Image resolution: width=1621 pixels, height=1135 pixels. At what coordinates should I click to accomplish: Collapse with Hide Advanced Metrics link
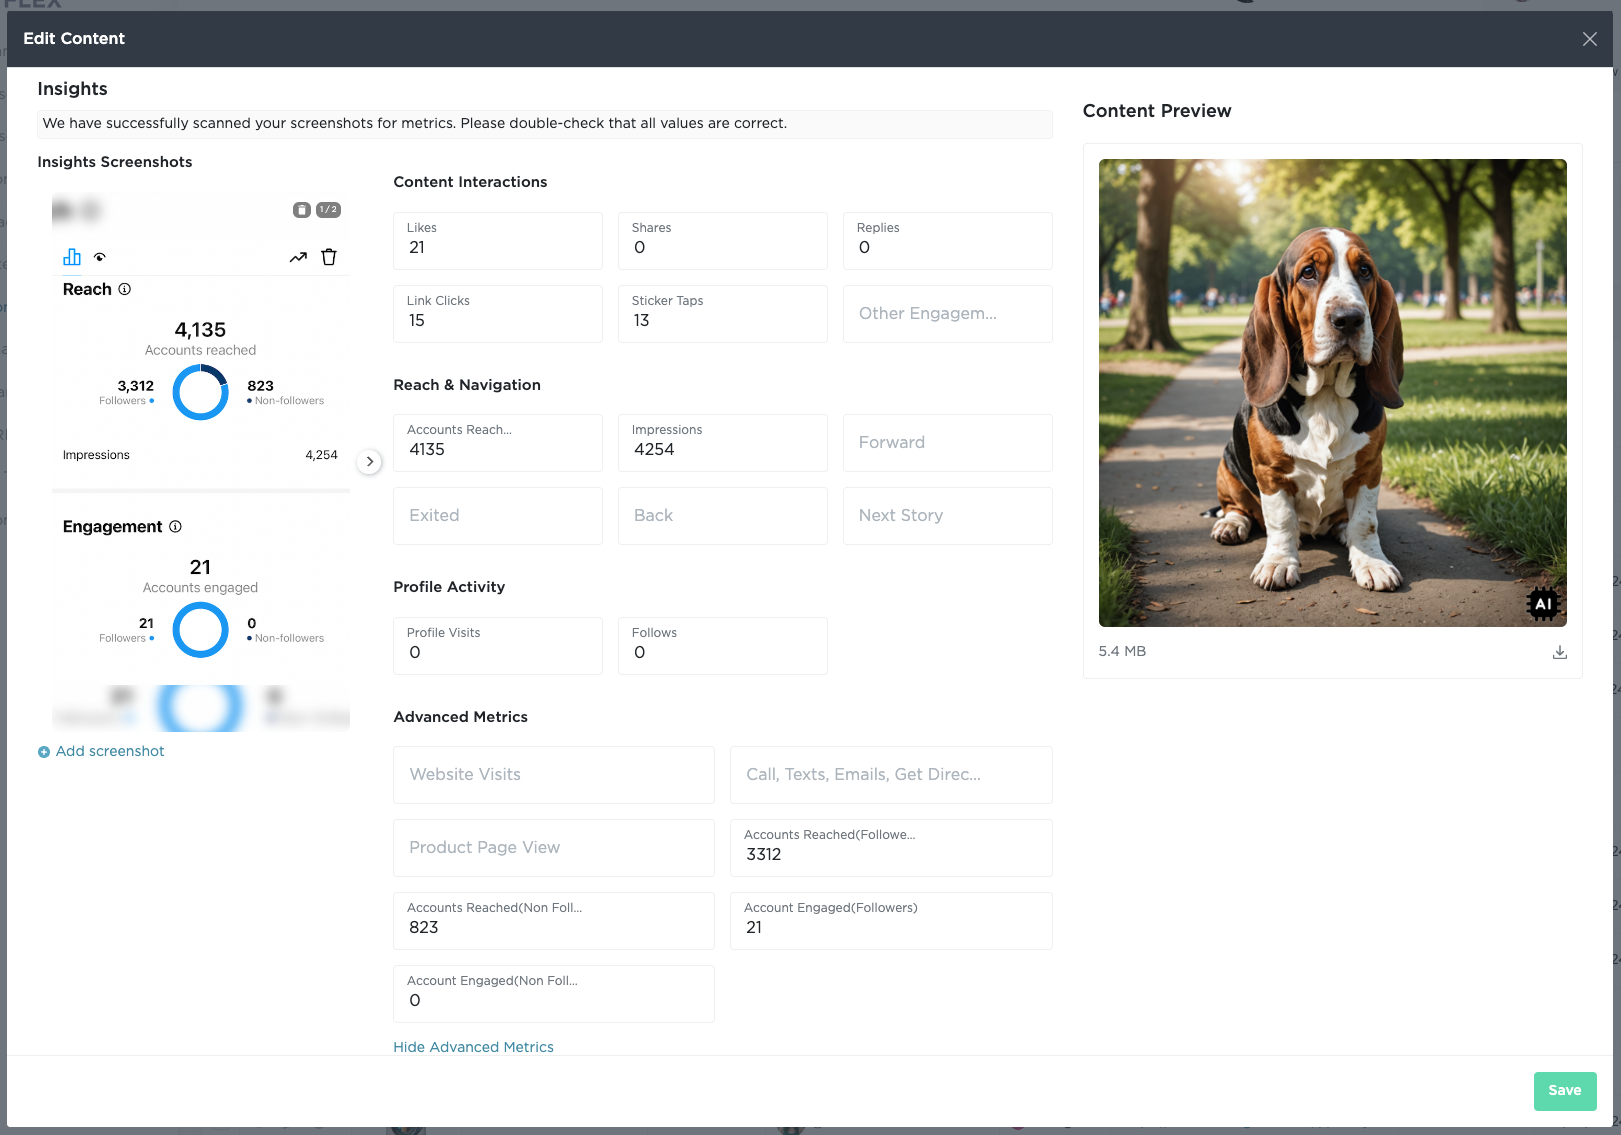pos(473,1047)
